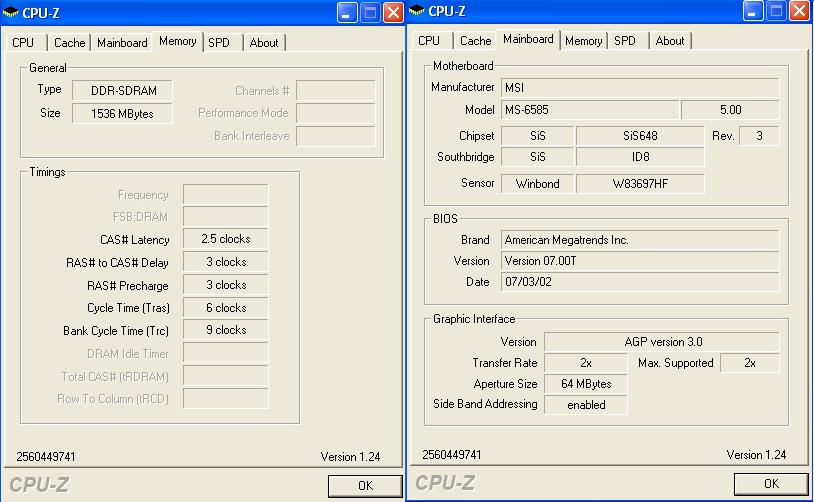Viewport: 814px width, 502px height.
Task: Open the CPU tab in left CPU-Z window
Action: coord(23,43)
